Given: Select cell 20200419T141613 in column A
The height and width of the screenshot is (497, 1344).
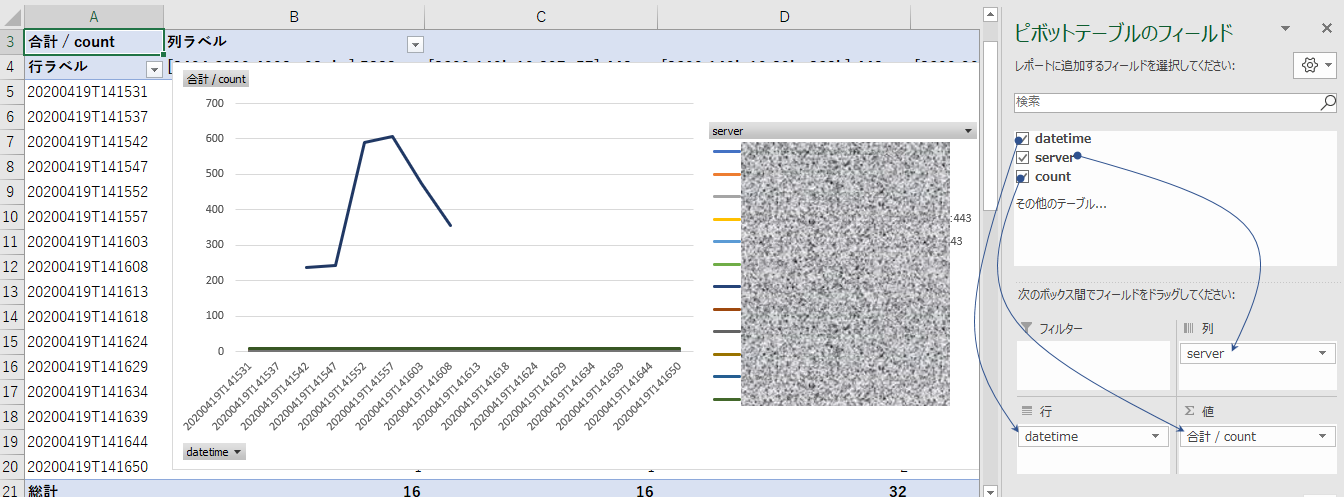Looking at the screenshot, I should click(x=94, y=292).
